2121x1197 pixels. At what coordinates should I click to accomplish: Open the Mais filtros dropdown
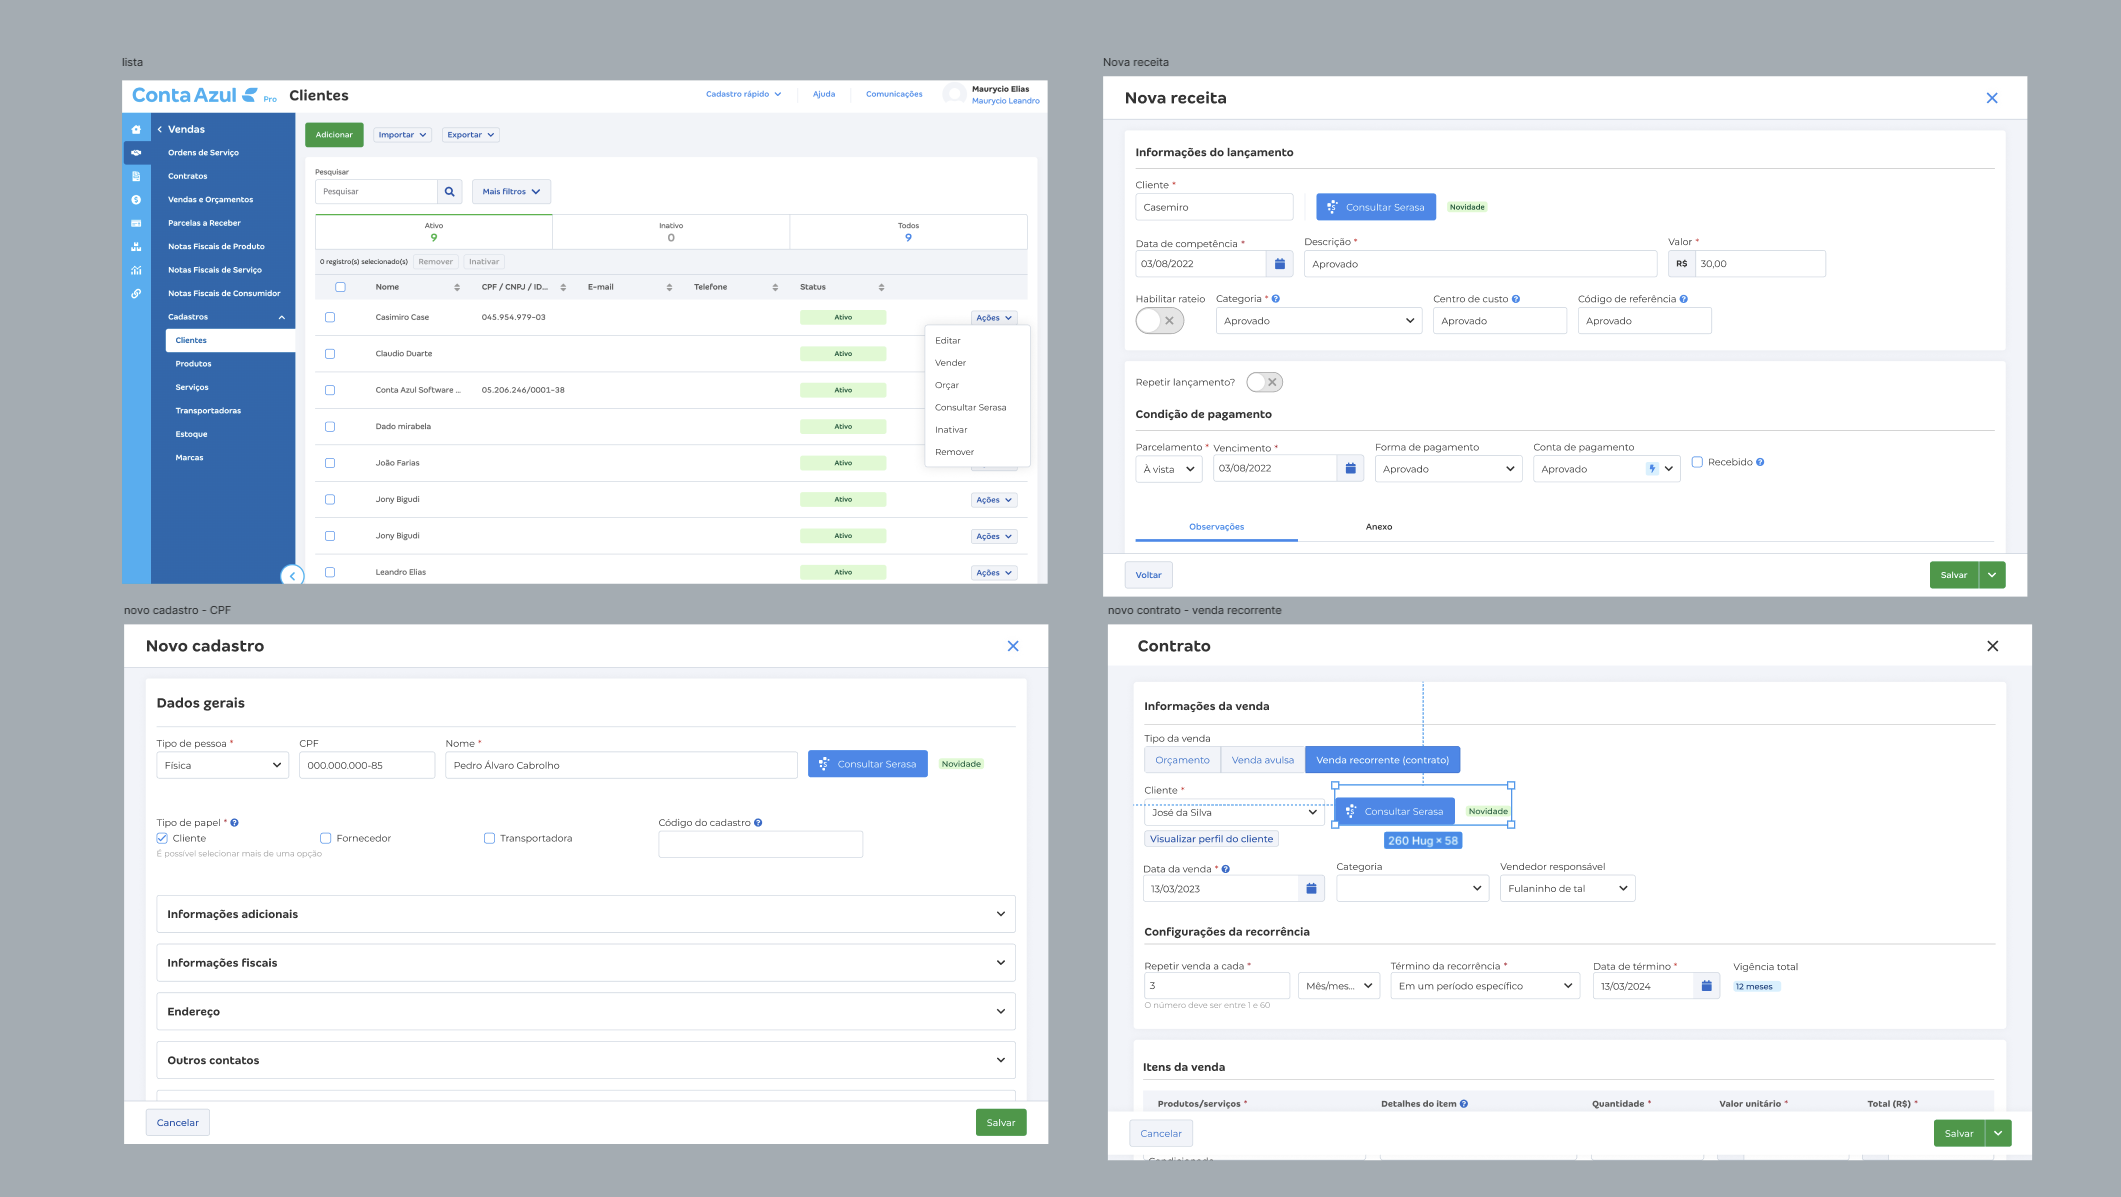pos(511,191)
